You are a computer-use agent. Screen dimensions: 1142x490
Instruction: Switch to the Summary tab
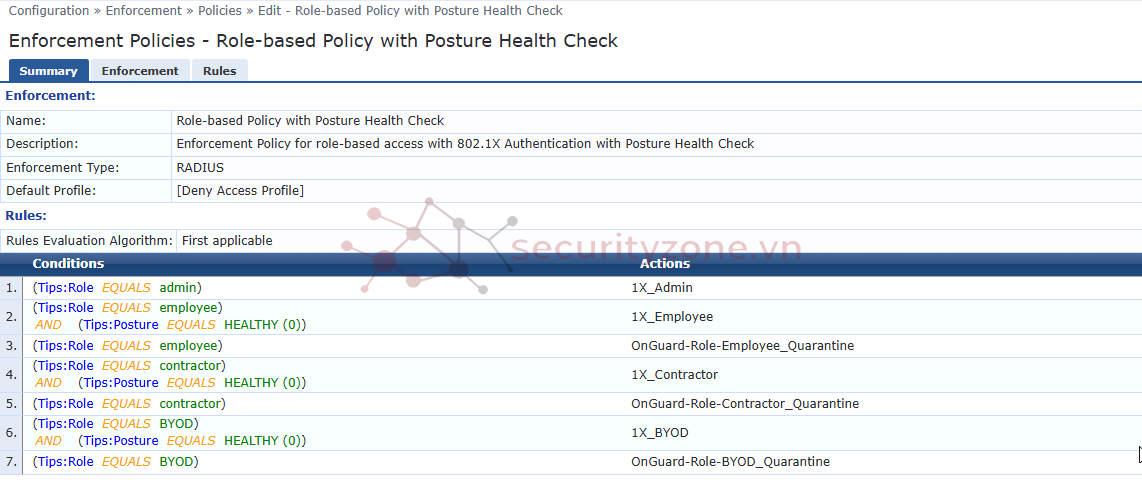(48, 71)
